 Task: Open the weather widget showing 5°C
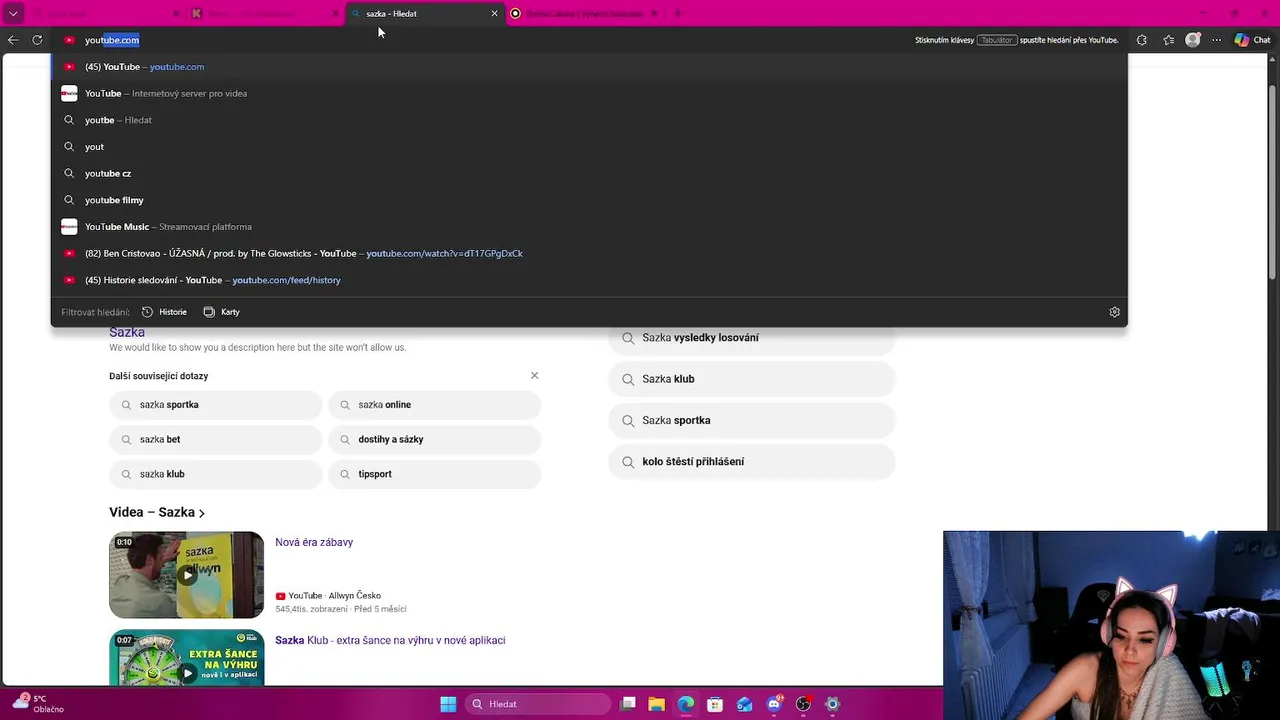pos(38,704)
